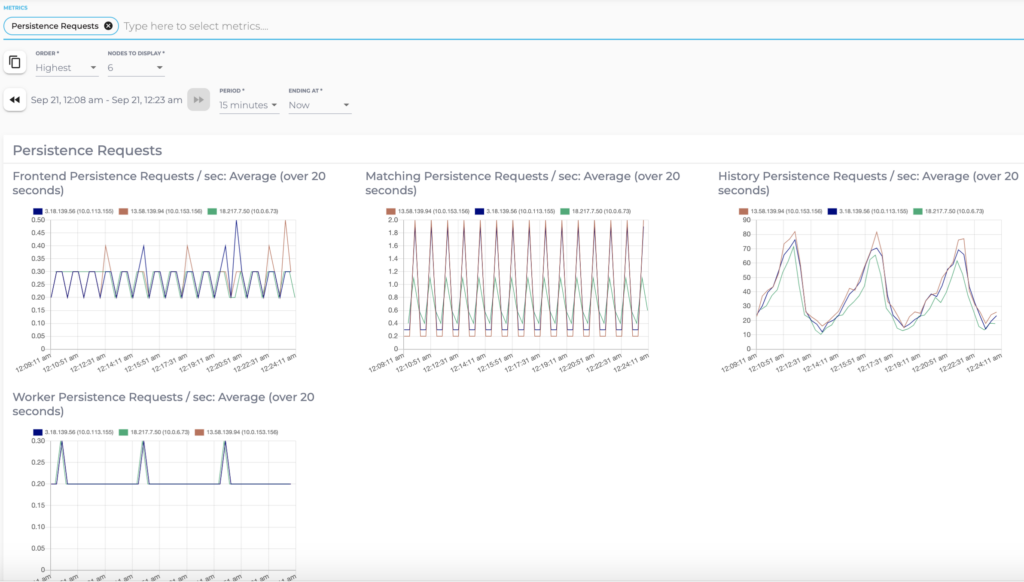
Task: Remove the Persistence Requests metric chip
Action: click(108, 26)
